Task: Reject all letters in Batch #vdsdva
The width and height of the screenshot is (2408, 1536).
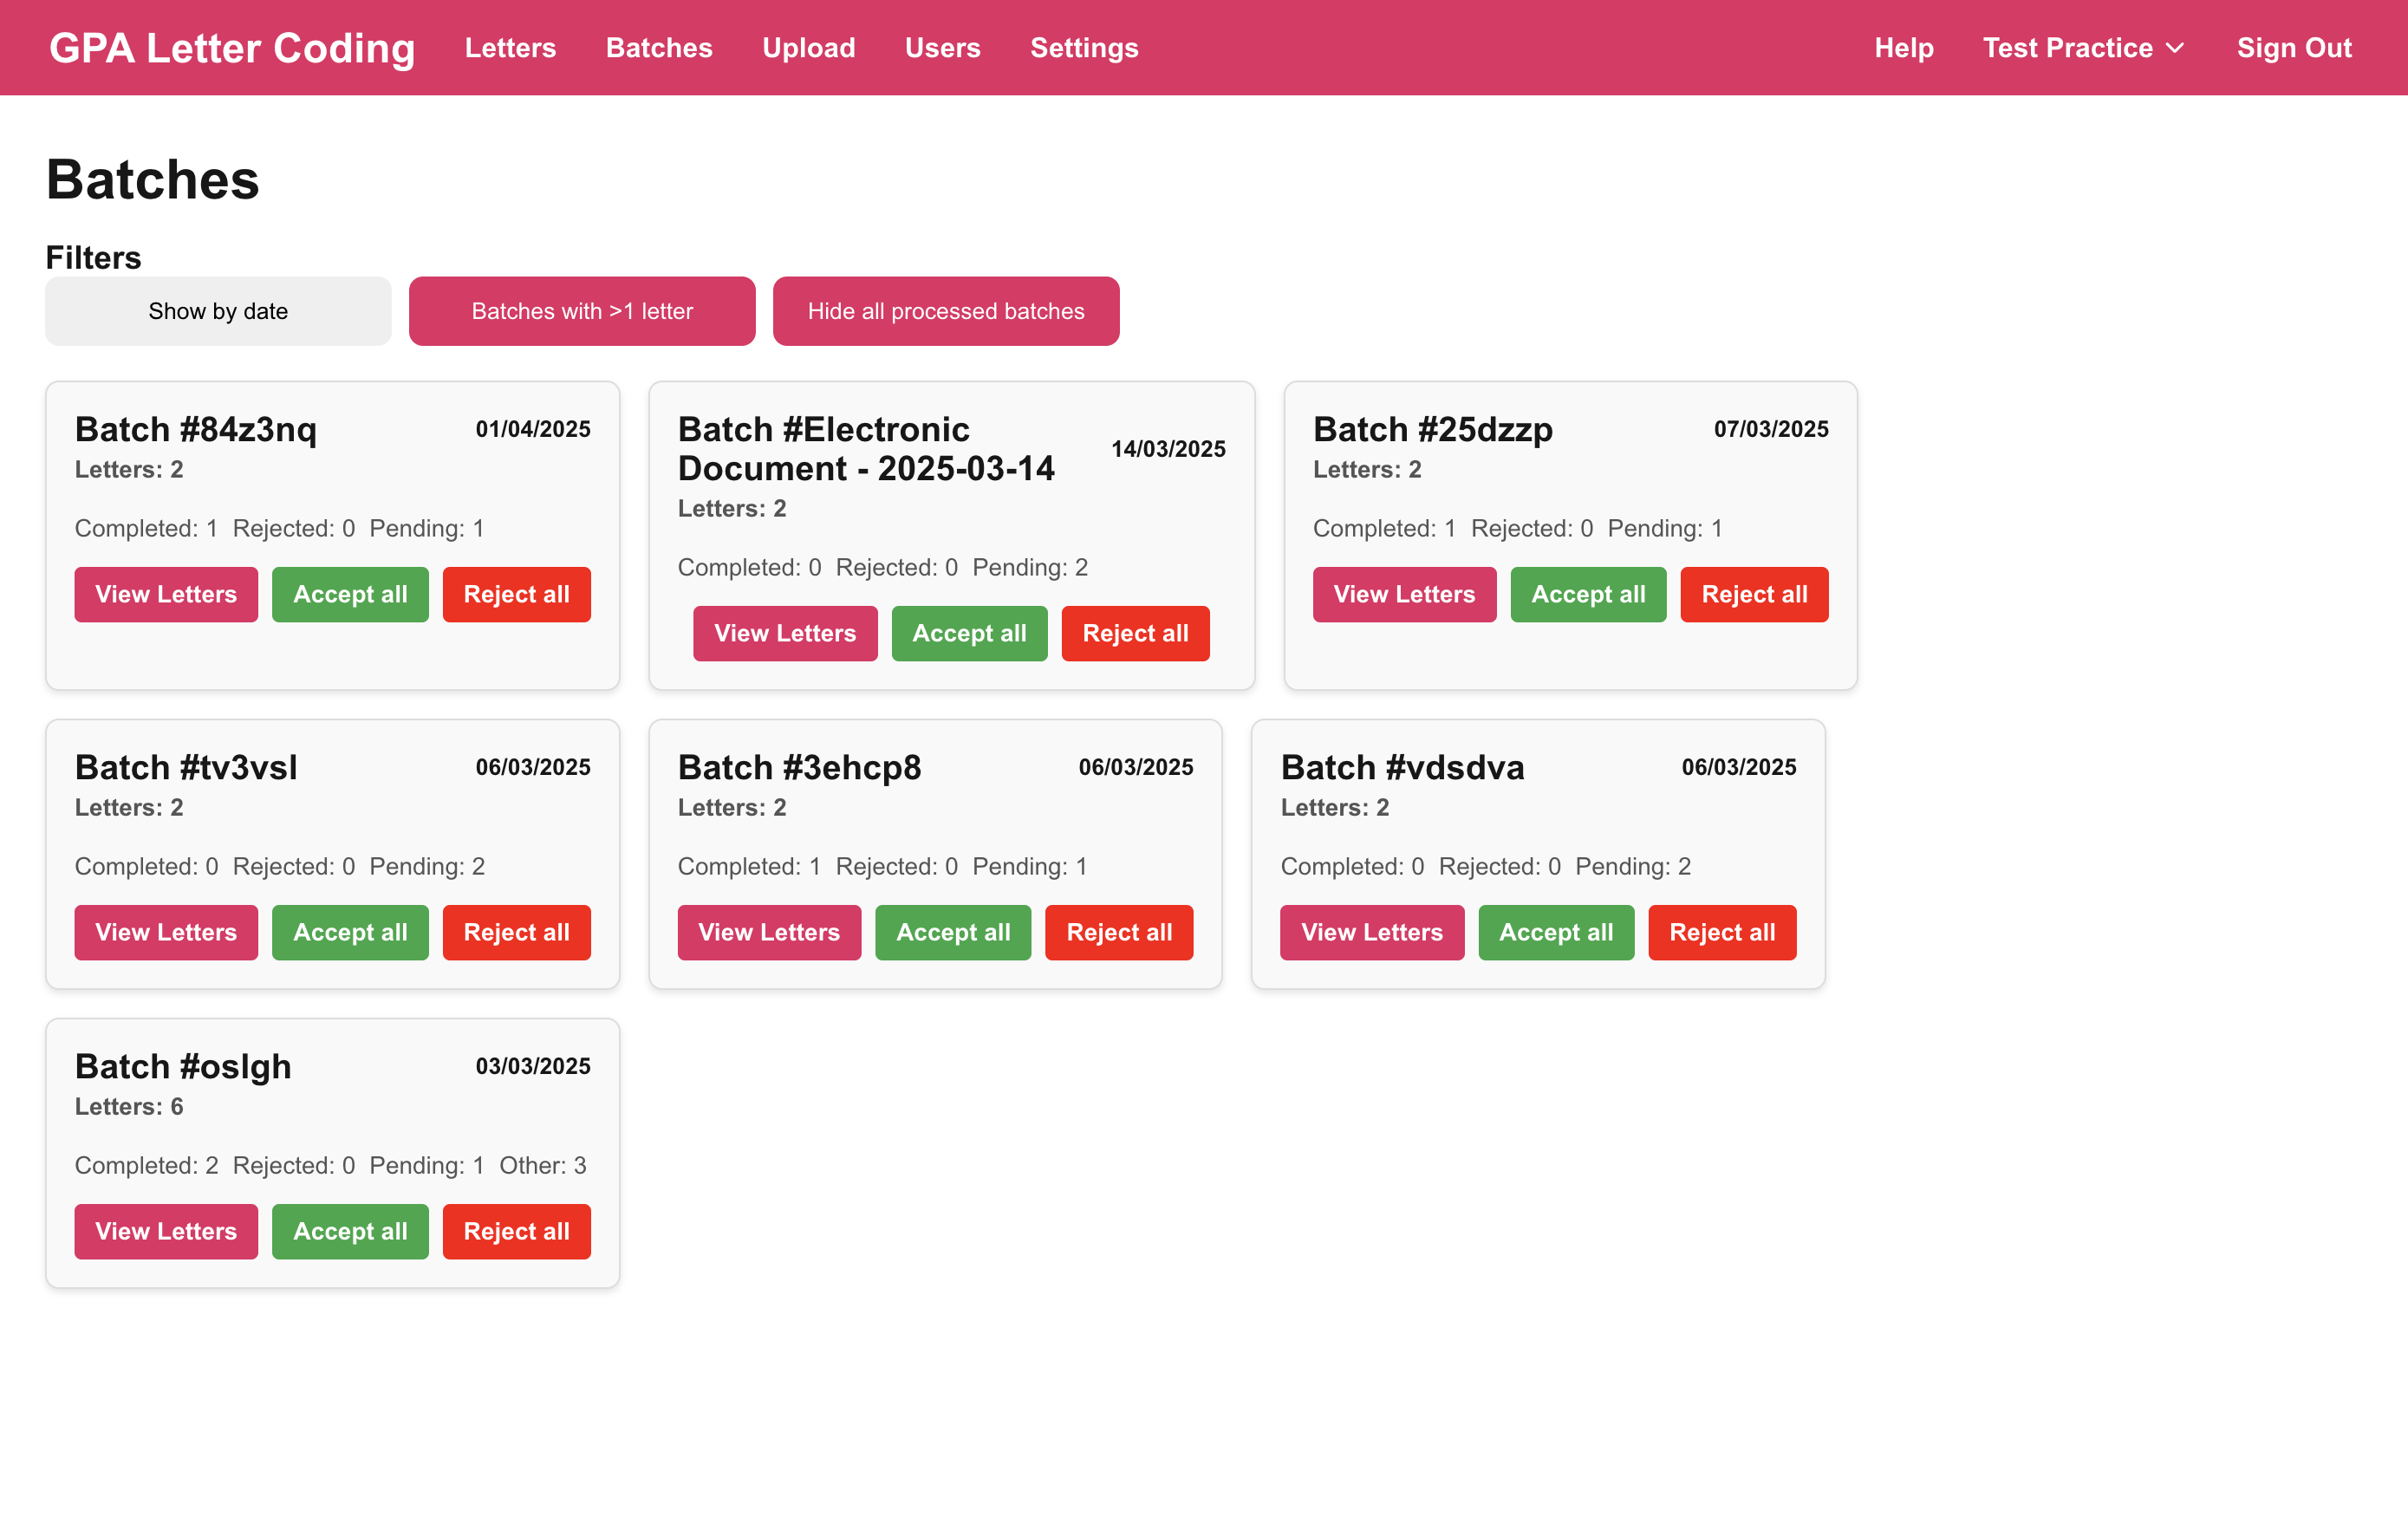Action: pyautogui.click(x=1721, y=932)
